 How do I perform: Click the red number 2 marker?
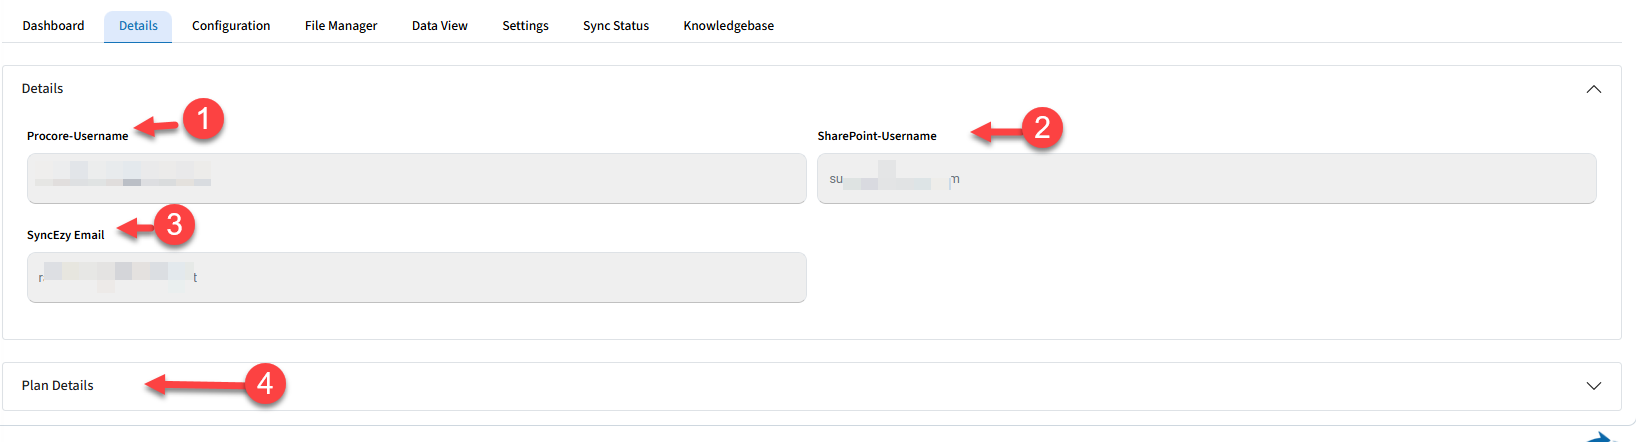(1041, 128)
